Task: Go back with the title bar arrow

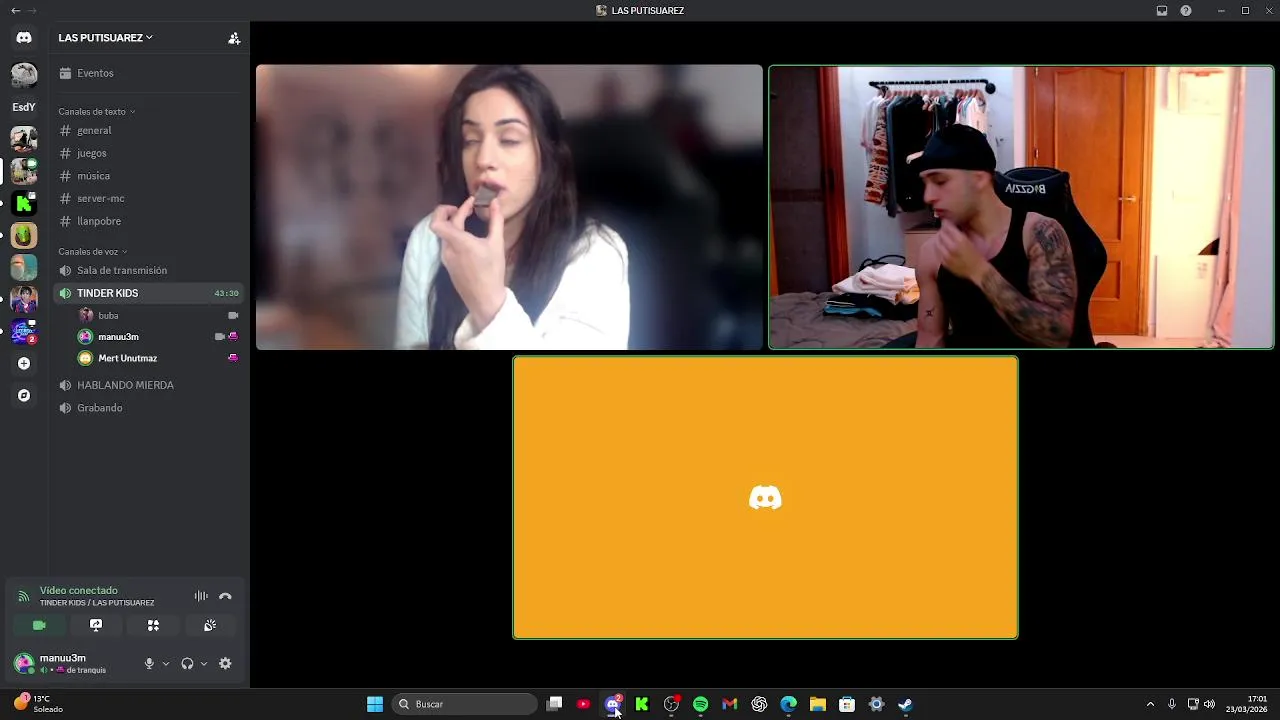Action: pos(15,10)
